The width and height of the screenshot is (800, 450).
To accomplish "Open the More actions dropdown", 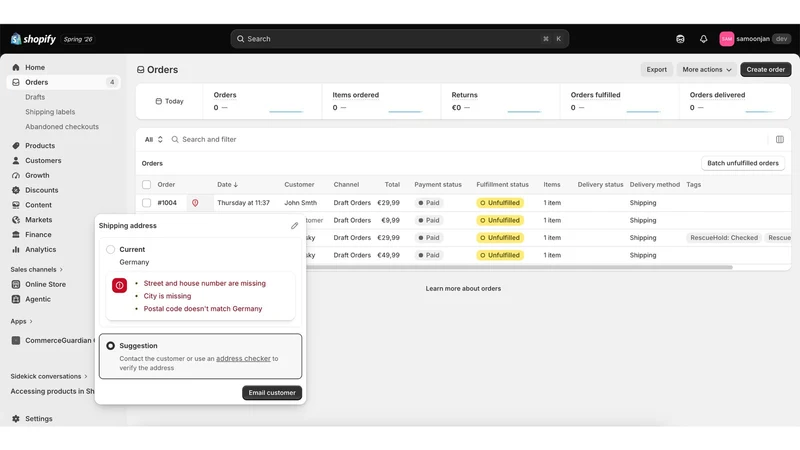I will [x=707, y=69].
